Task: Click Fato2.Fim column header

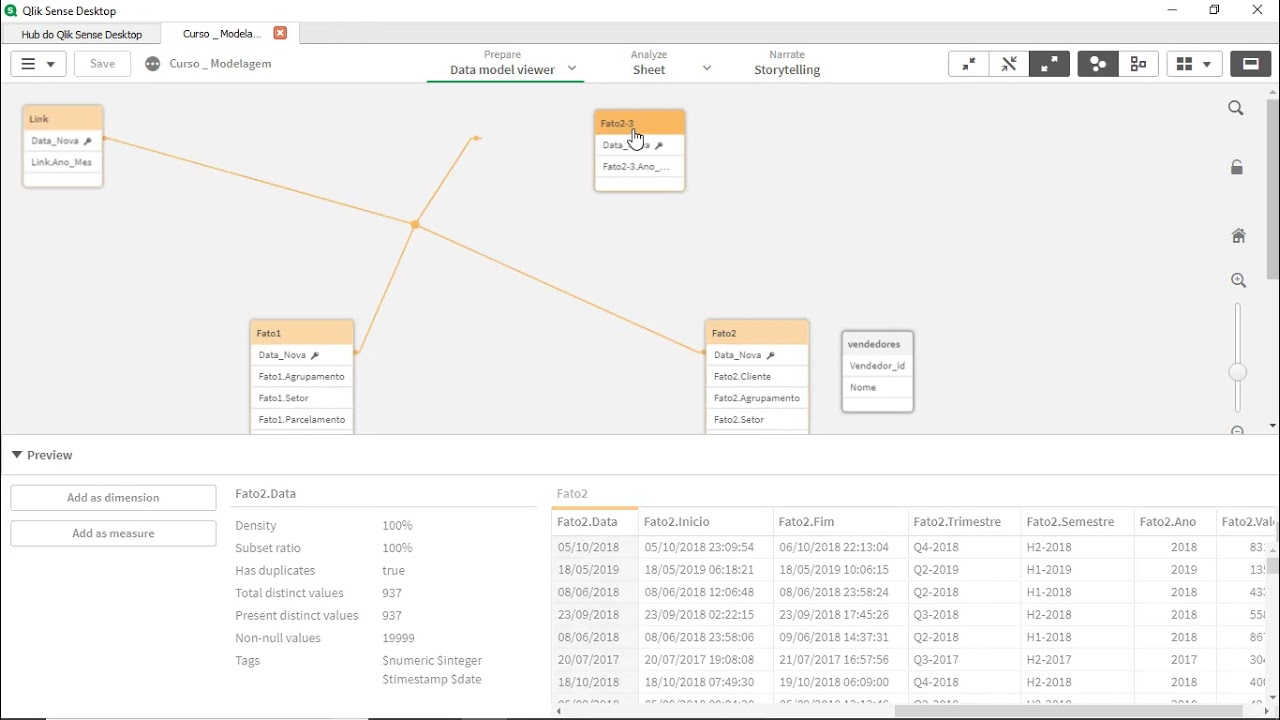Action: (841, 522)
